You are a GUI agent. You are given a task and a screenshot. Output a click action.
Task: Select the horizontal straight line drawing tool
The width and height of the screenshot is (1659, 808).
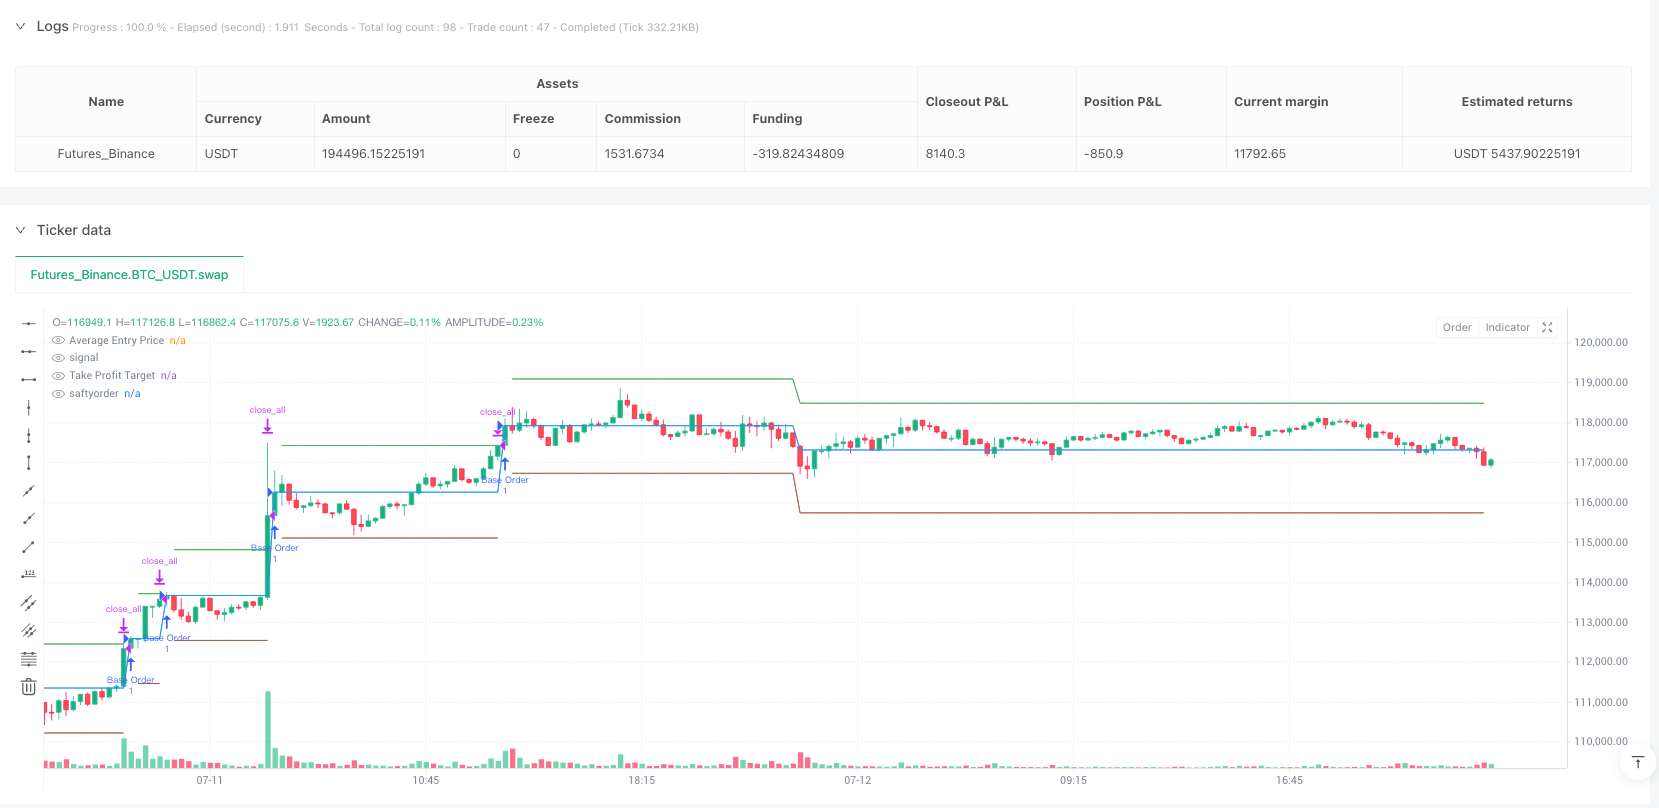pos(29,324)
